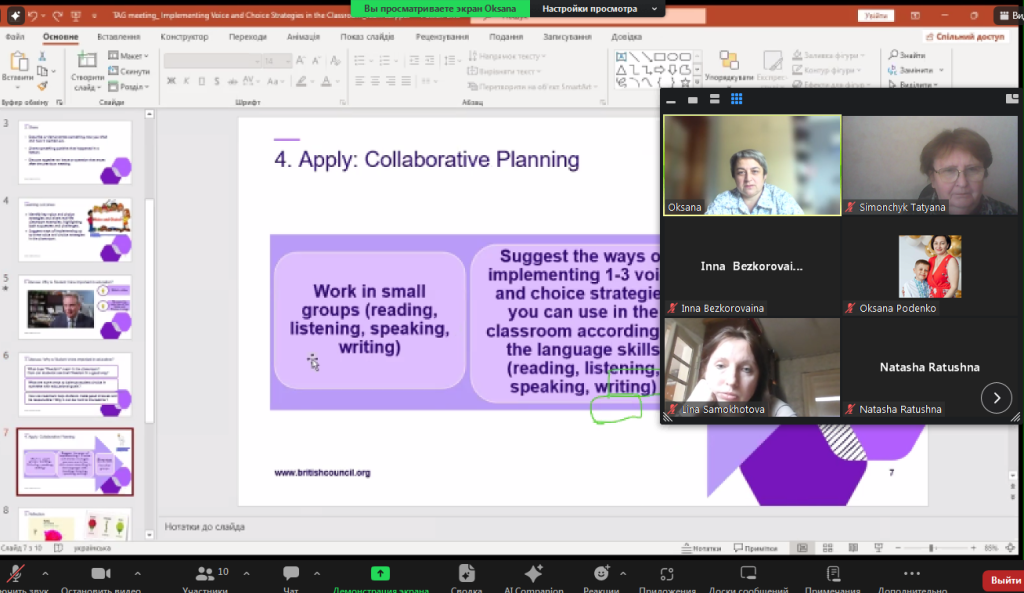
Task: Stop video with camera icon
Action: [x=100, y=573]
